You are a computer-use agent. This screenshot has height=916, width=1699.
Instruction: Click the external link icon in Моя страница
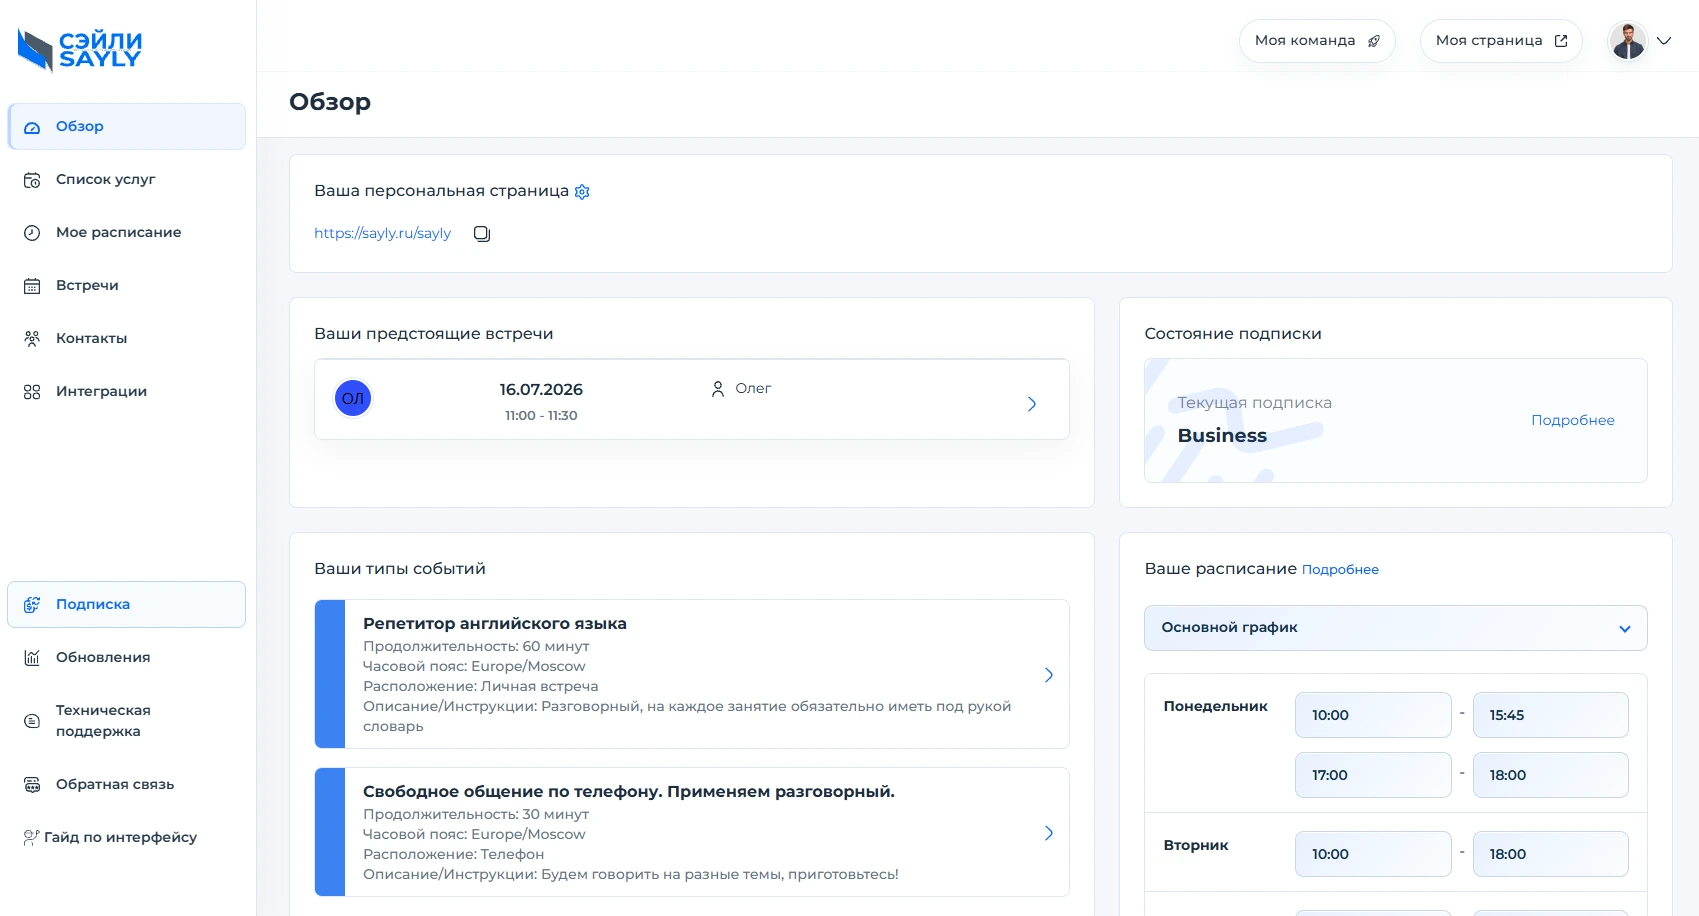[1561, 41]
